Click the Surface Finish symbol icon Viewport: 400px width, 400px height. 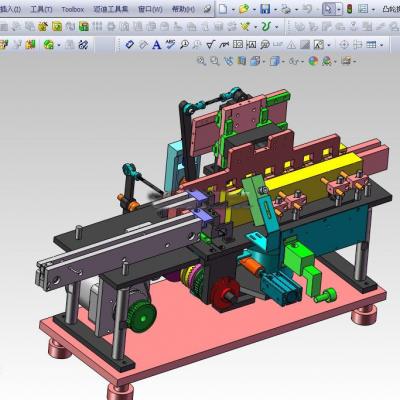[210, 44]
